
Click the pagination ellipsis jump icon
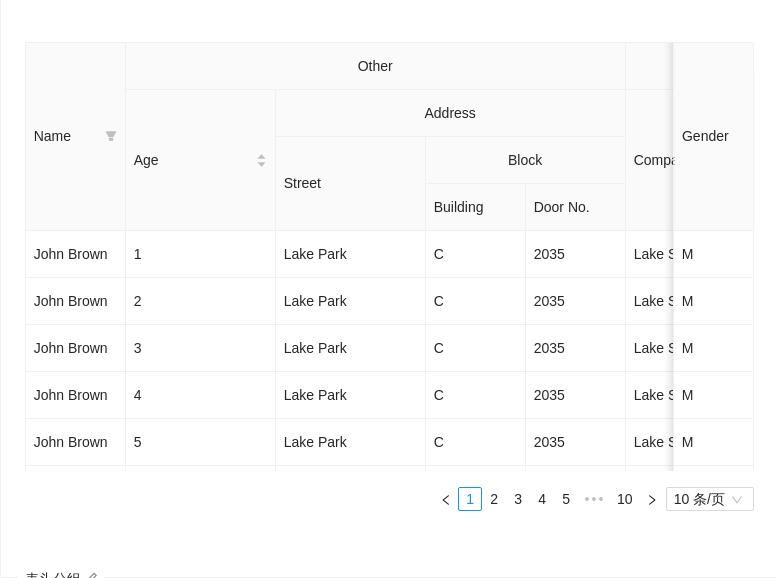(594, 499)
